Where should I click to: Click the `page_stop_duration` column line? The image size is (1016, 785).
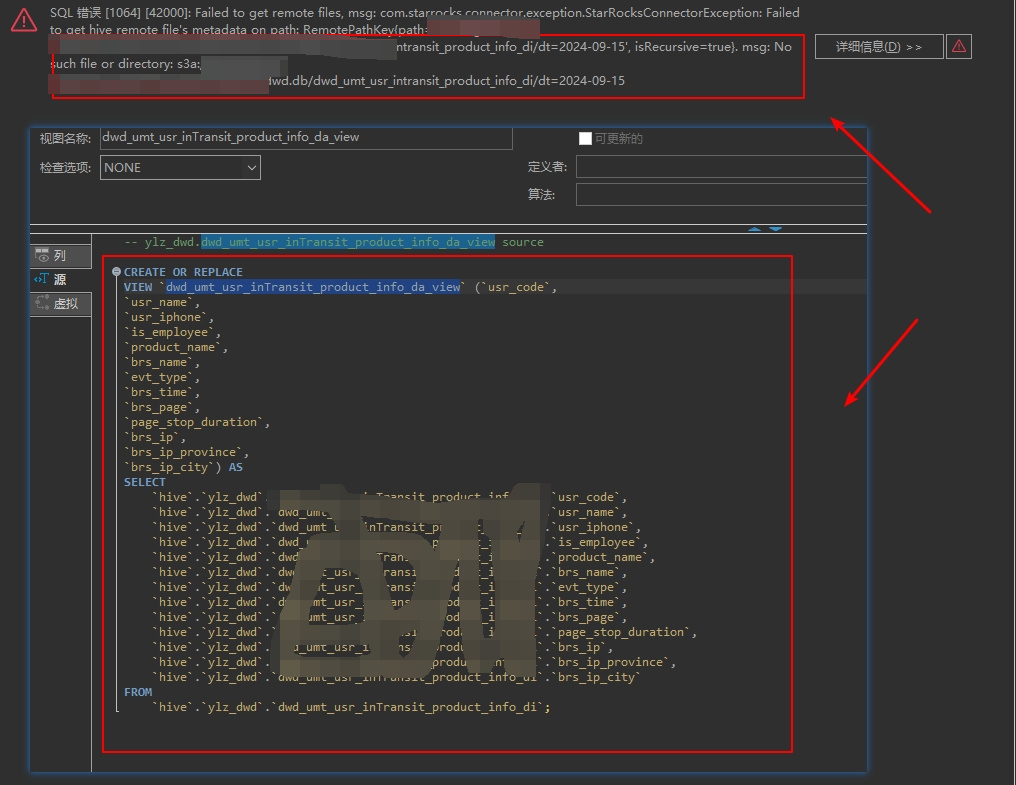(196, 422)
